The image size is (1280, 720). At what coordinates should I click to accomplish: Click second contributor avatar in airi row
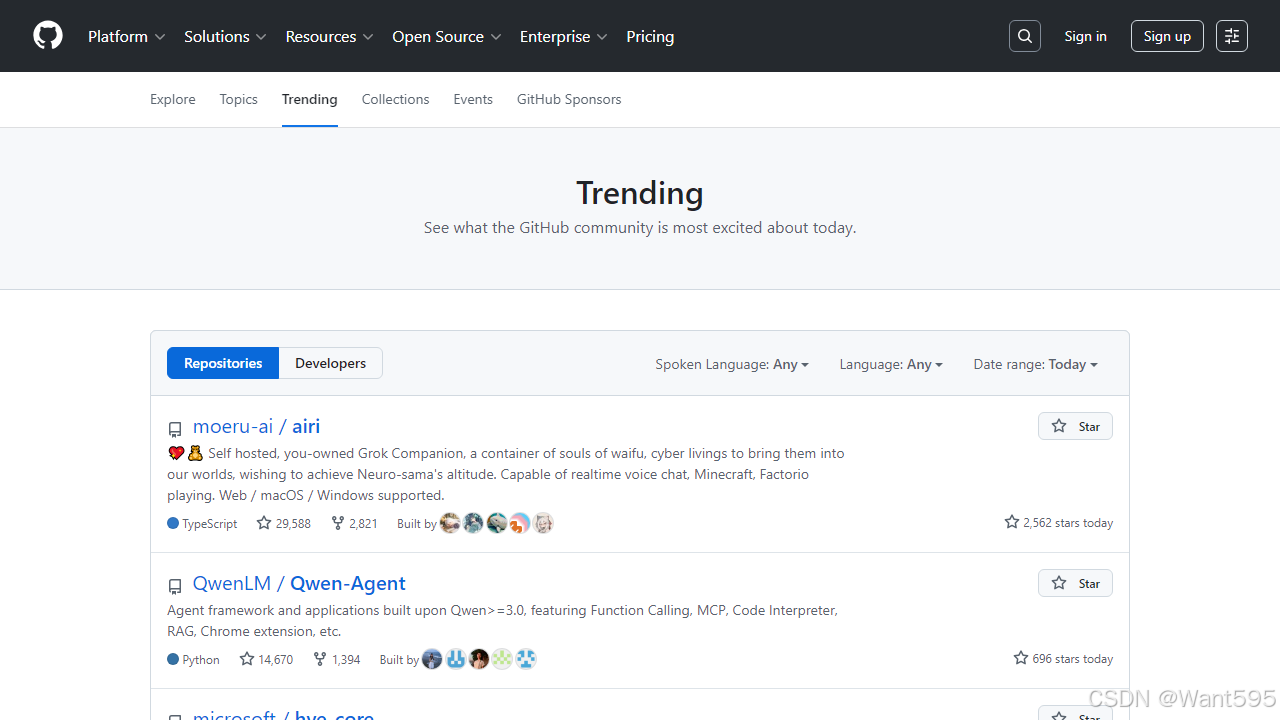coord(473,523)
